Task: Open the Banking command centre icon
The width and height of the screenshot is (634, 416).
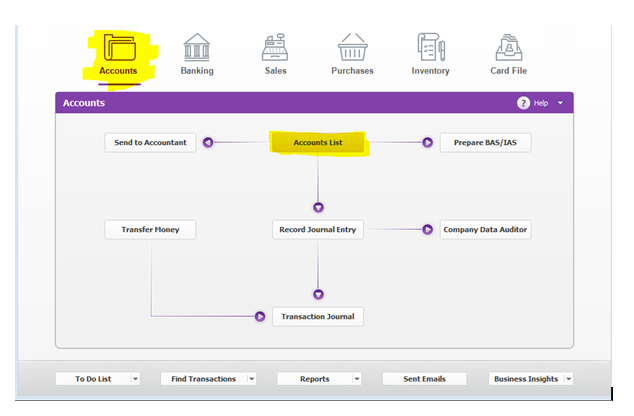Action: coord(196,50)
